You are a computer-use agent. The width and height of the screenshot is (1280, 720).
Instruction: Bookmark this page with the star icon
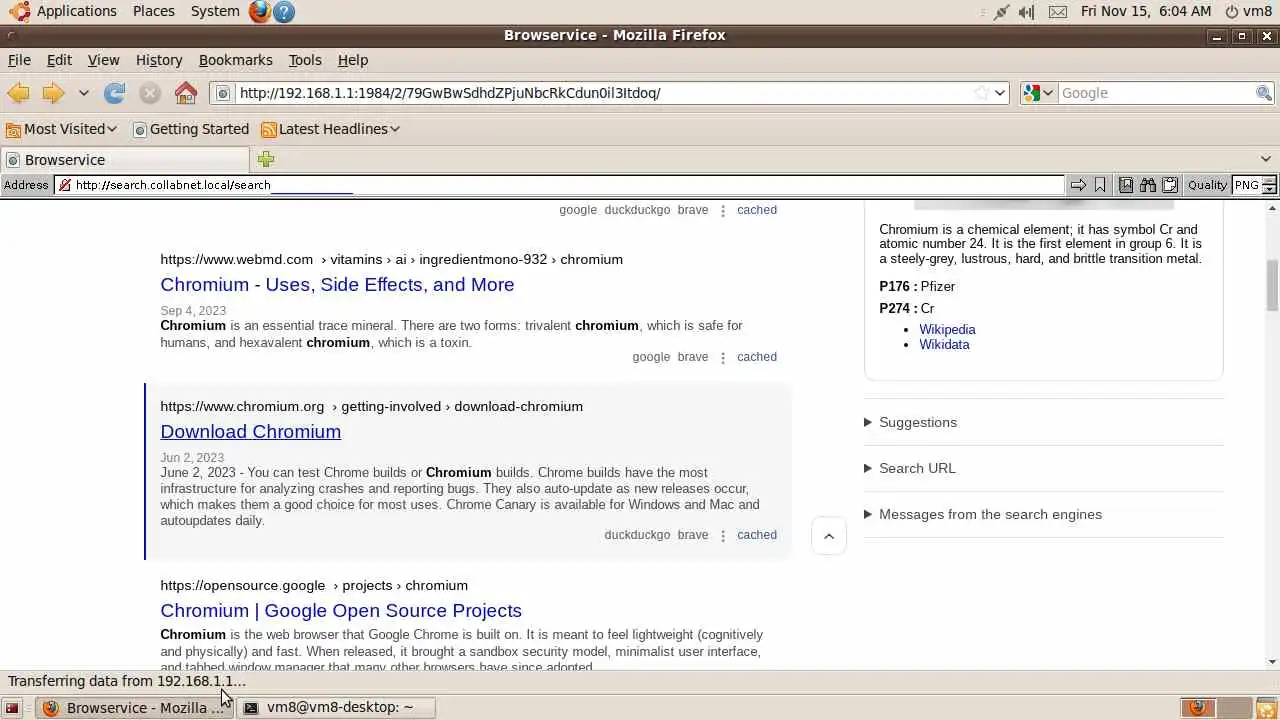[981, 93]
